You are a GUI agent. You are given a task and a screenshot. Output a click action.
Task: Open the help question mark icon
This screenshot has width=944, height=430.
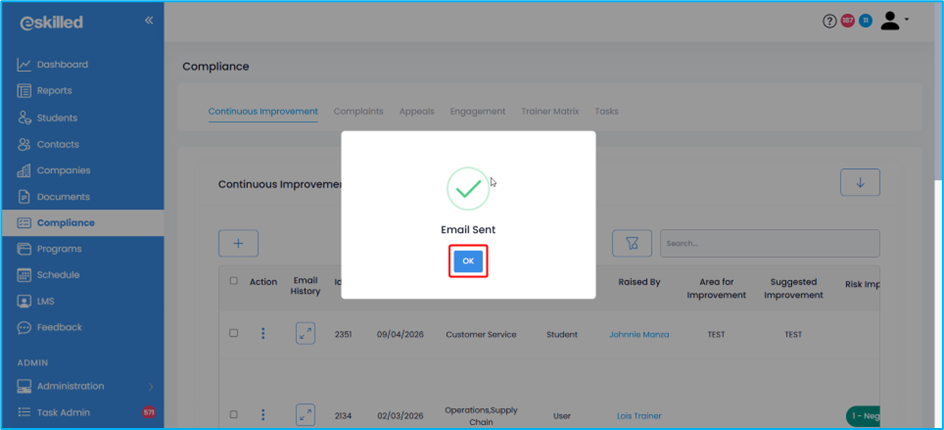click(x=829, y=21)
